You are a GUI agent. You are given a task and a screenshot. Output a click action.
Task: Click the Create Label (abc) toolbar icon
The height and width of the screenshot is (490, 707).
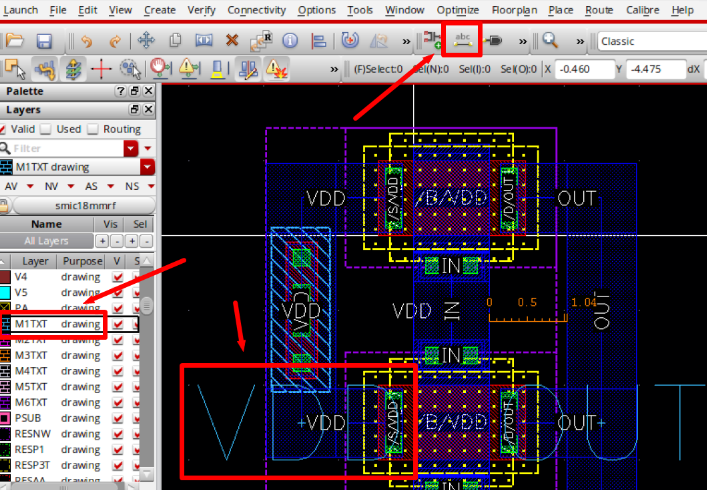tap(463, 40)
